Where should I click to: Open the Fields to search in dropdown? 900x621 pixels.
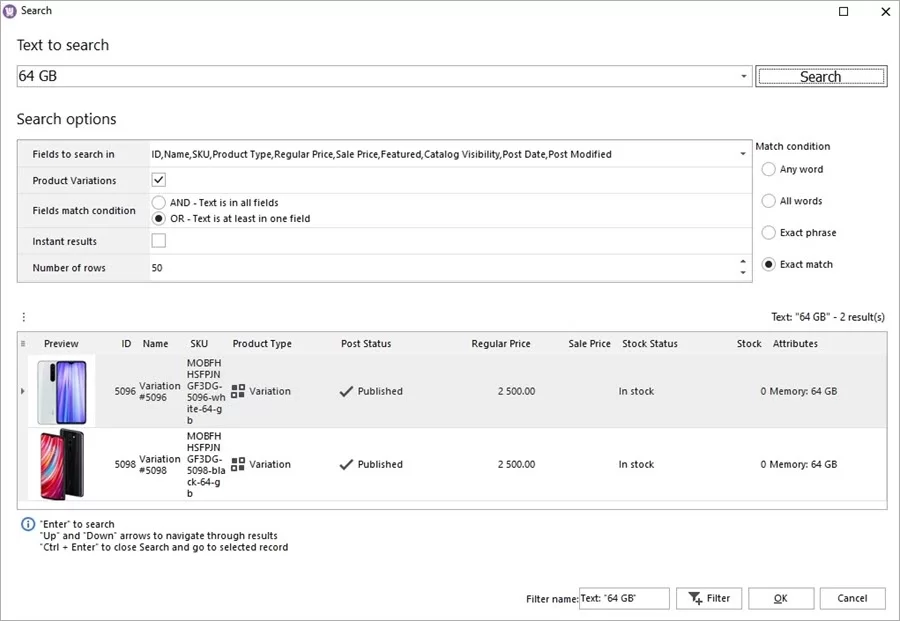pyautogui.click(x=744, y=154)
